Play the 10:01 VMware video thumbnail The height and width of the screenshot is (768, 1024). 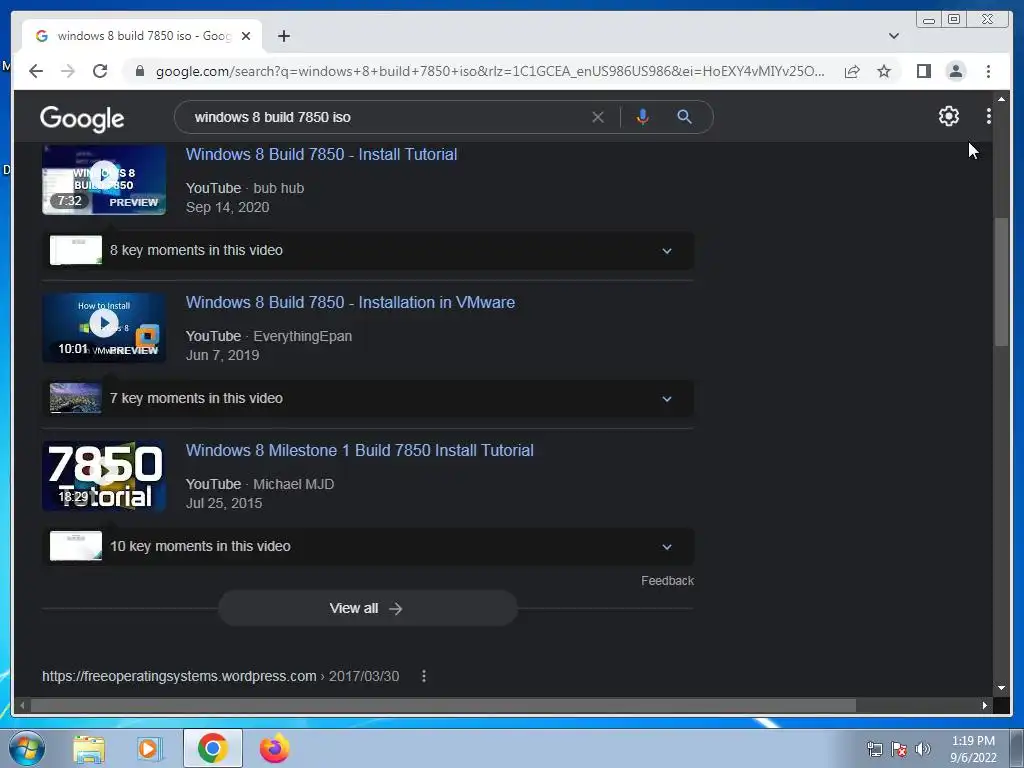[x=104, y=327]
